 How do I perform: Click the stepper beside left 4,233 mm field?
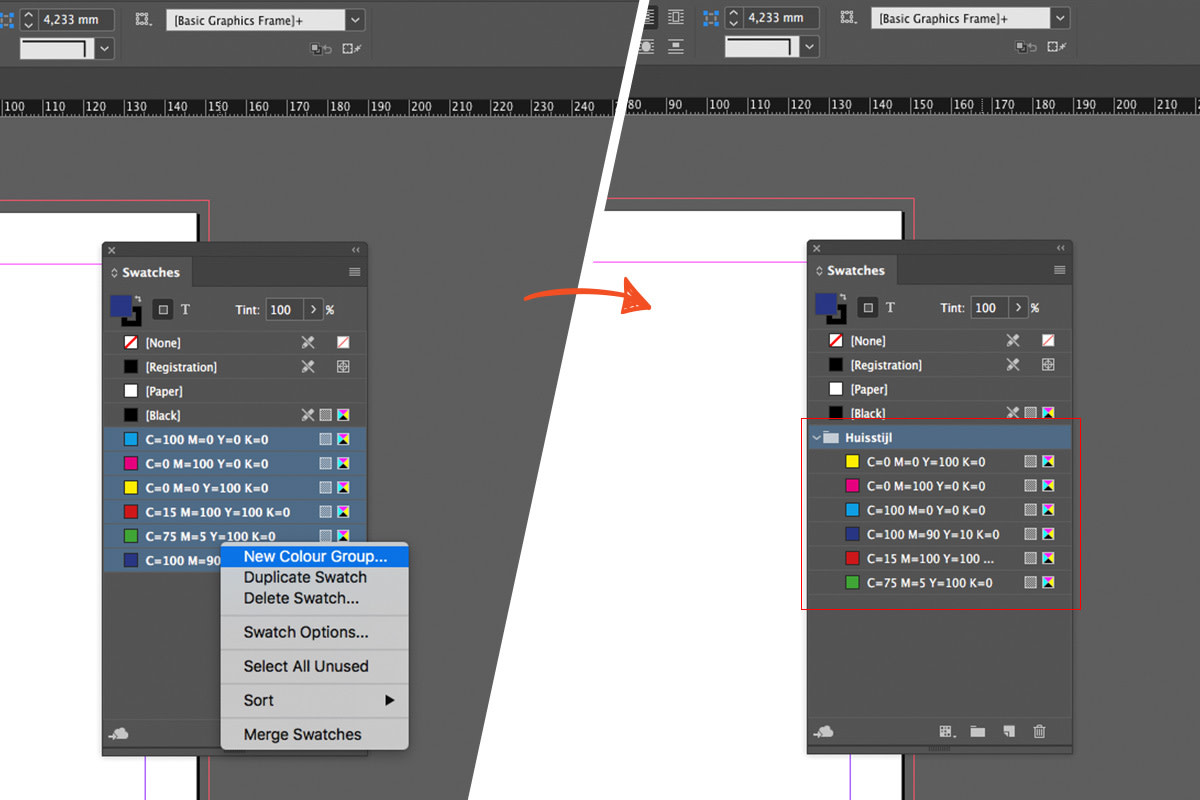click(x=27, y=19)
